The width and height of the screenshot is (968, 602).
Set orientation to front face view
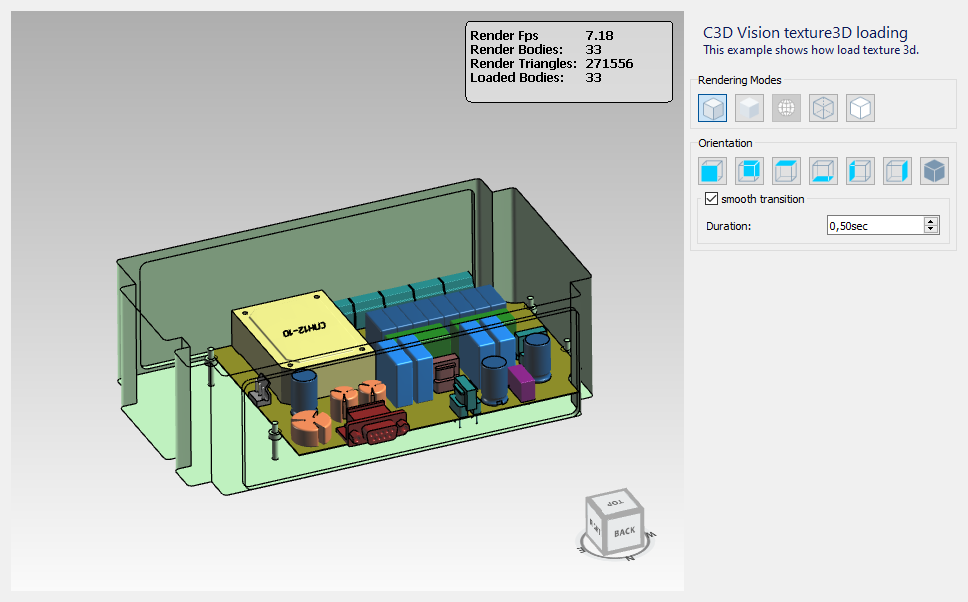[712, 171]
